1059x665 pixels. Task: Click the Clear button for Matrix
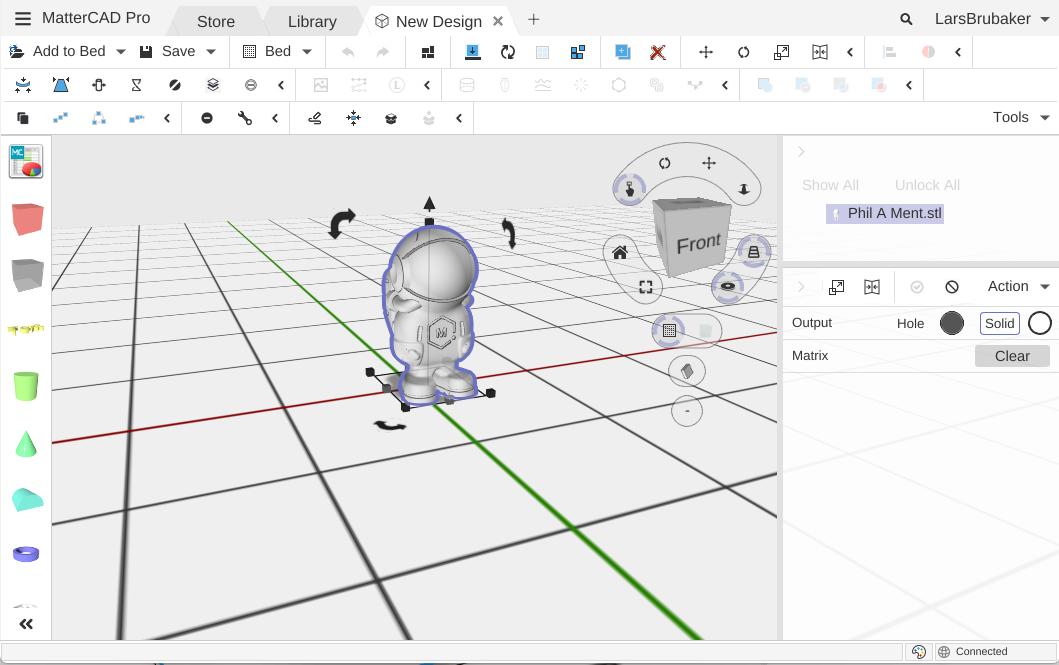[1011, 356]
